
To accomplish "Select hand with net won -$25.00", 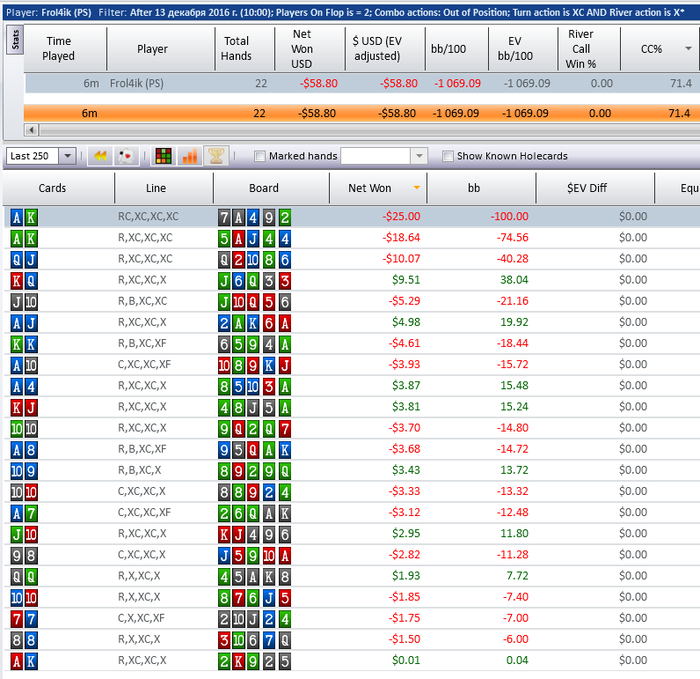I will [352, 217].
